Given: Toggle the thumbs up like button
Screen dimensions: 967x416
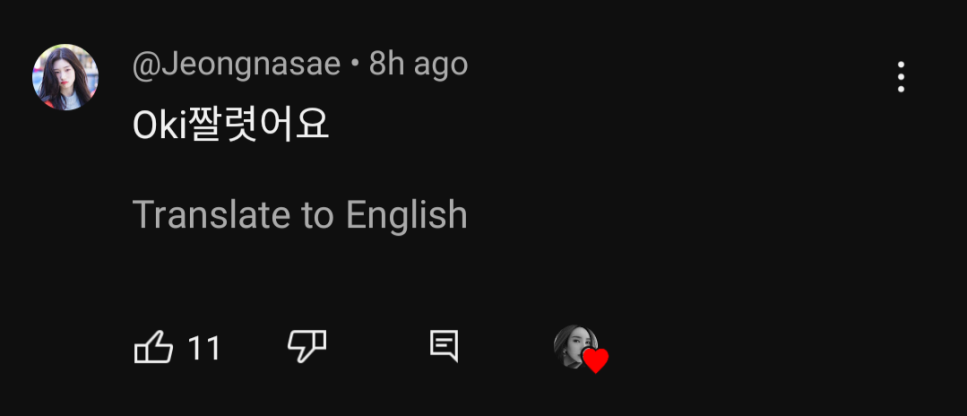Looking at the screenshot, I should (153, 348).
